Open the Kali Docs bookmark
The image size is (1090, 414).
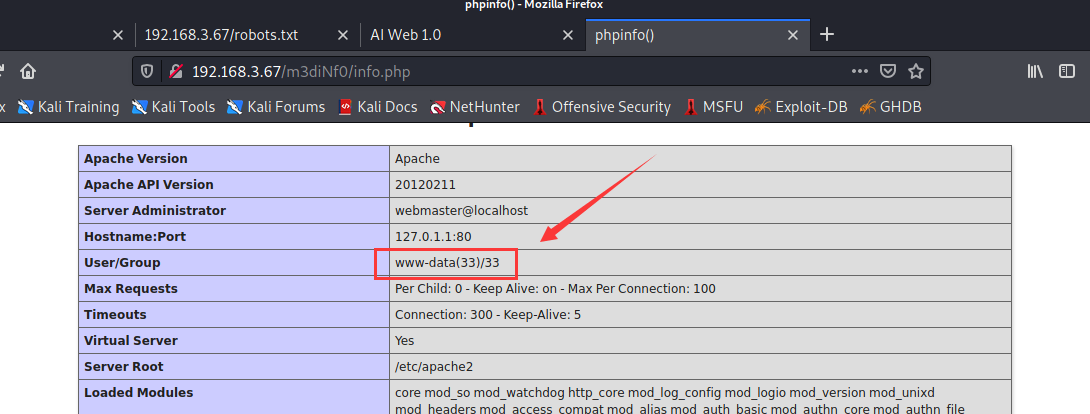point(377,107)
